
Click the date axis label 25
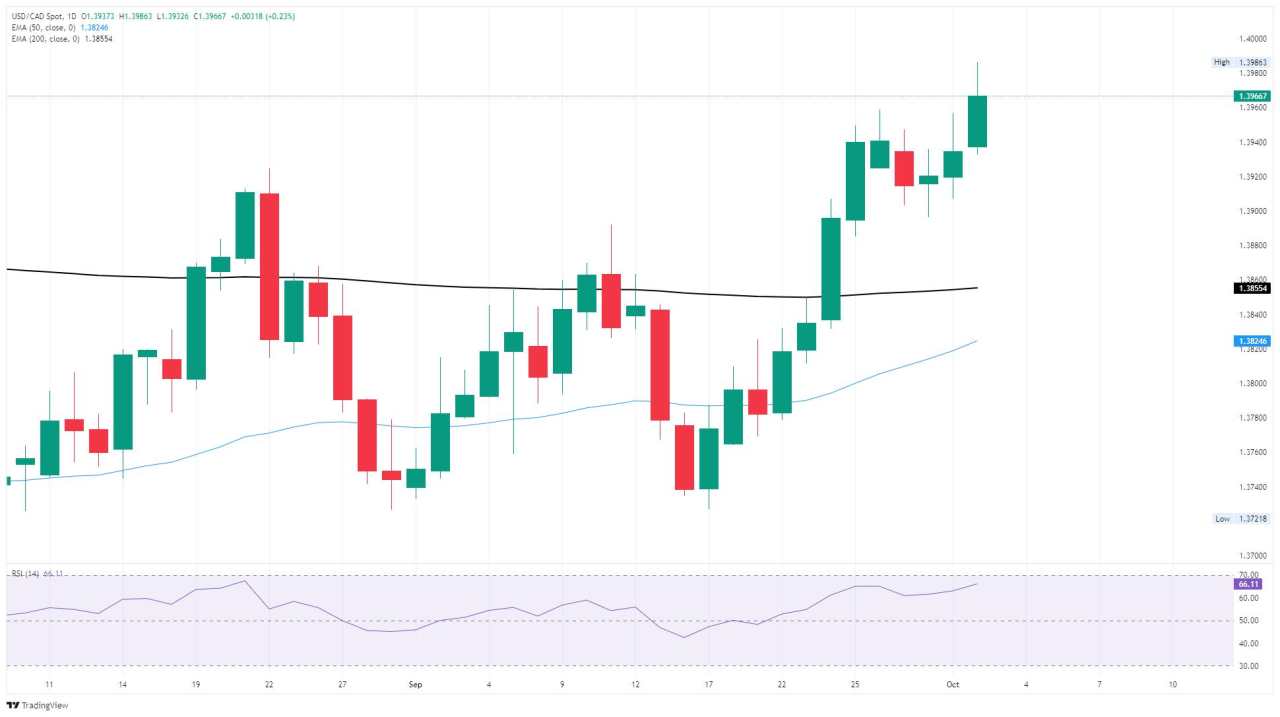pos(855,685)
